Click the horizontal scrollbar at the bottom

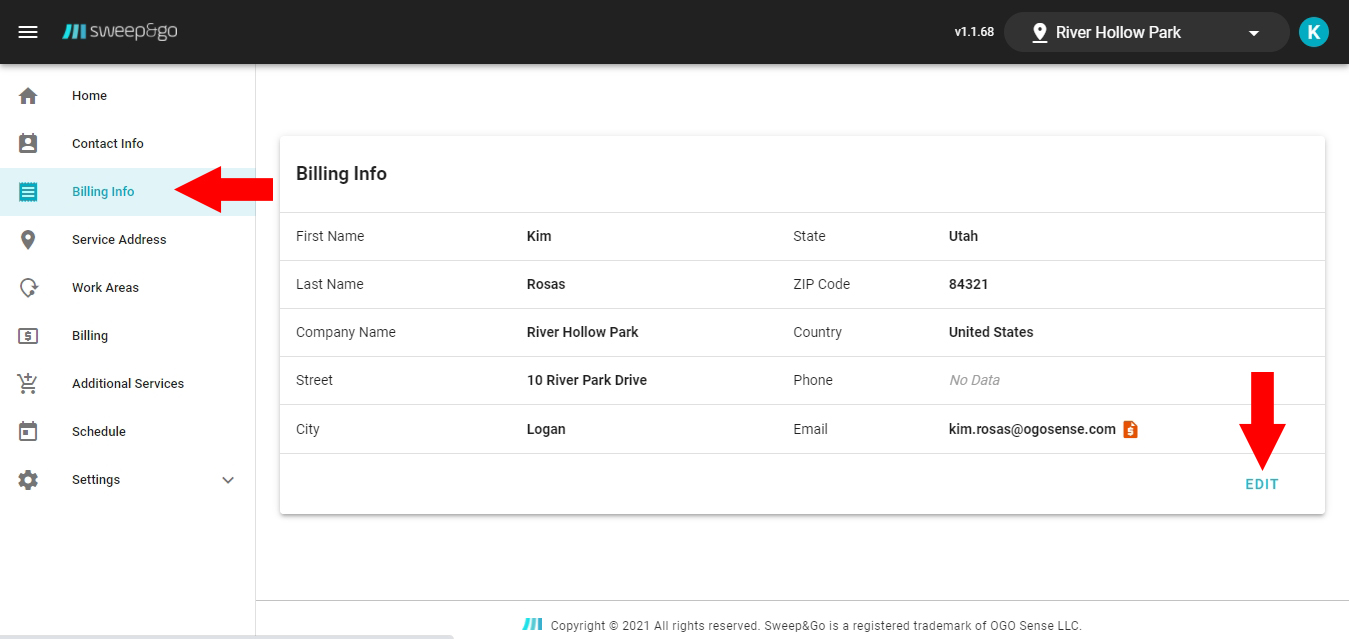coord(226,635)
